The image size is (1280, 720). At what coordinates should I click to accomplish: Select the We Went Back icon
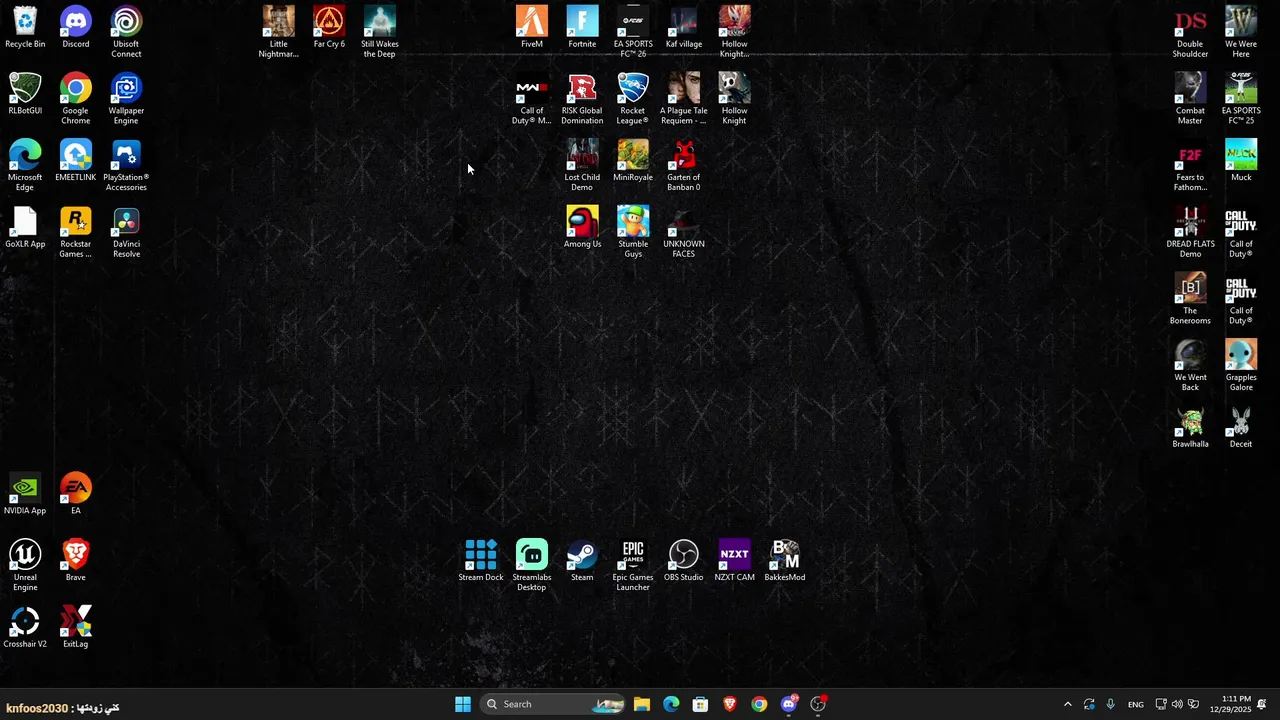coord(1190,367)
